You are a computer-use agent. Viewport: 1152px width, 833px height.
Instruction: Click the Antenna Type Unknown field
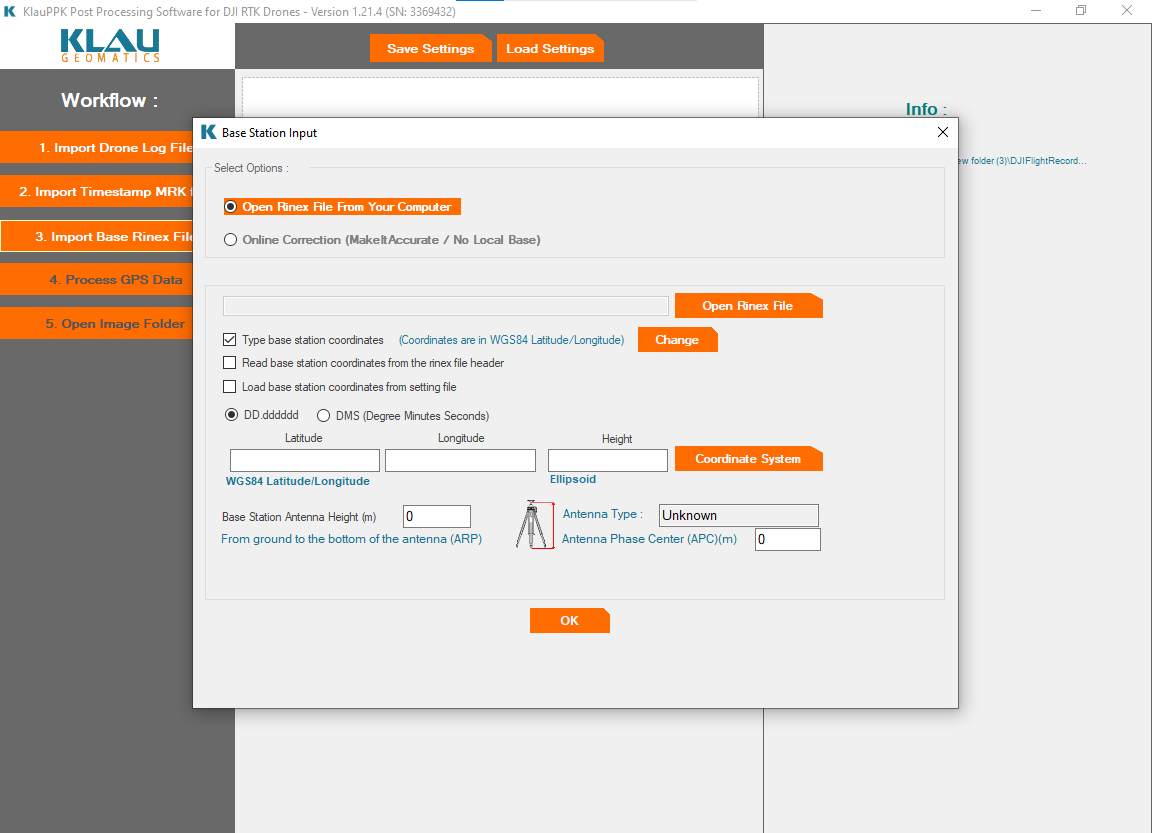pyautogui.click(x=738, y=515)
